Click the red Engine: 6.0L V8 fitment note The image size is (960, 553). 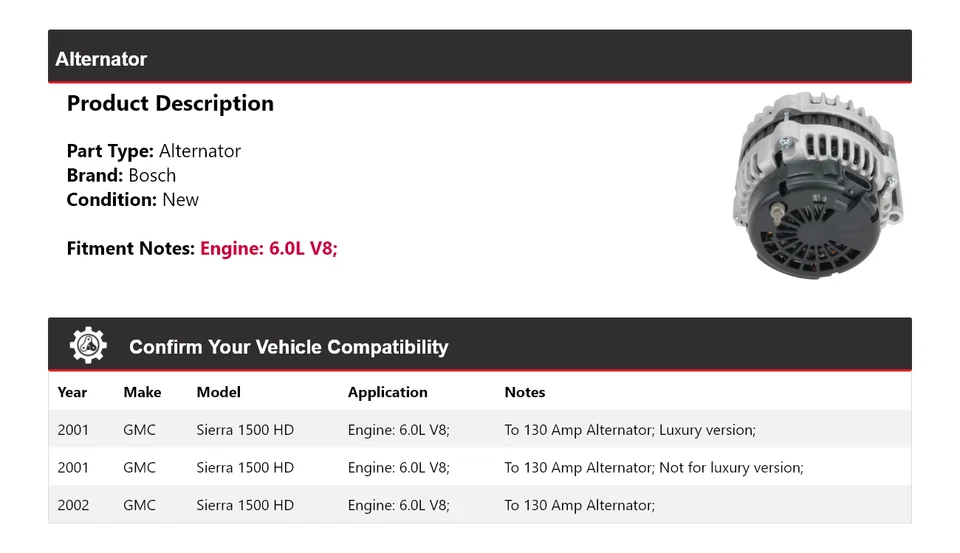pos(269,248)
